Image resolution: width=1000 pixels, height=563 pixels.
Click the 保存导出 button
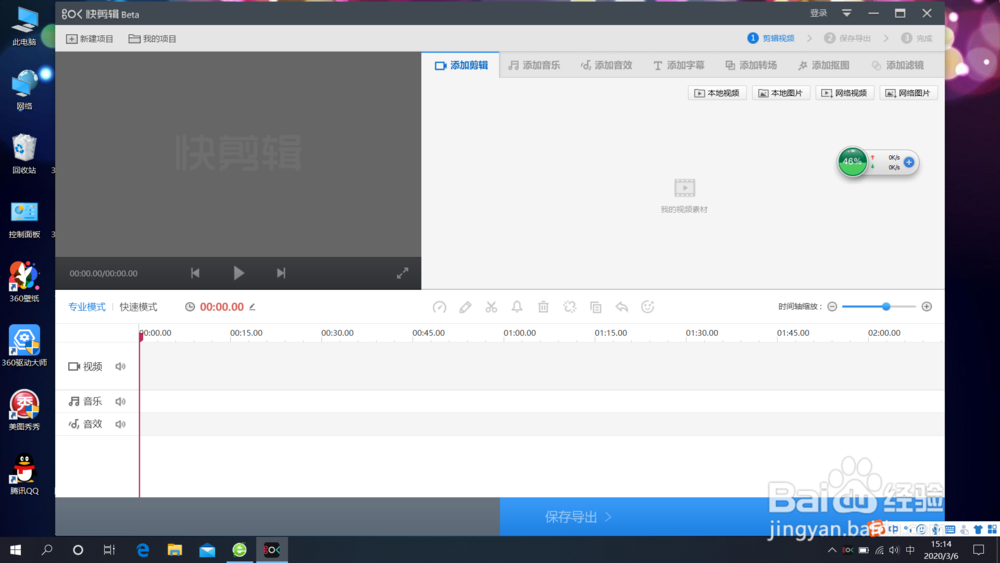pyautogui.click(x=722, y=516)
